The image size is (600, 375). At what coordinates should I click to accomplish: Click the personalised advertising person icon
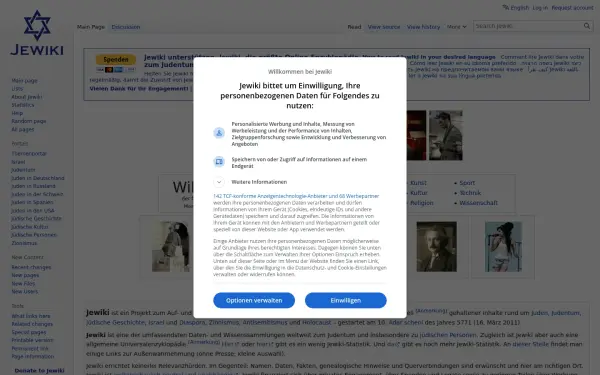tap(219, 133)
